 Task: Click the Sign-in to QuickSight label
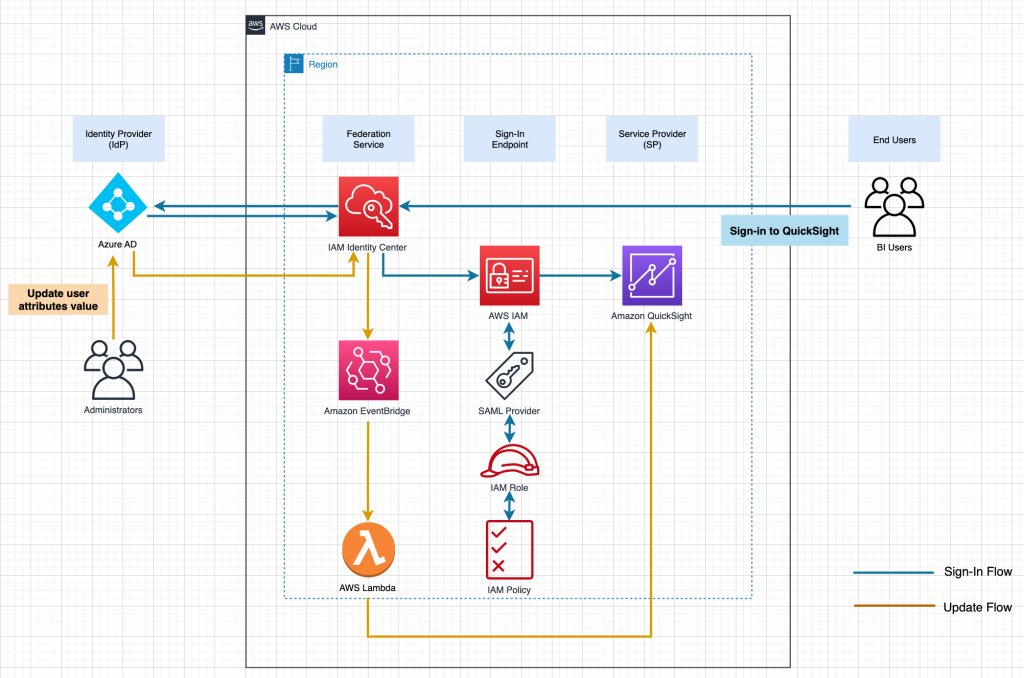coord(784,230)
